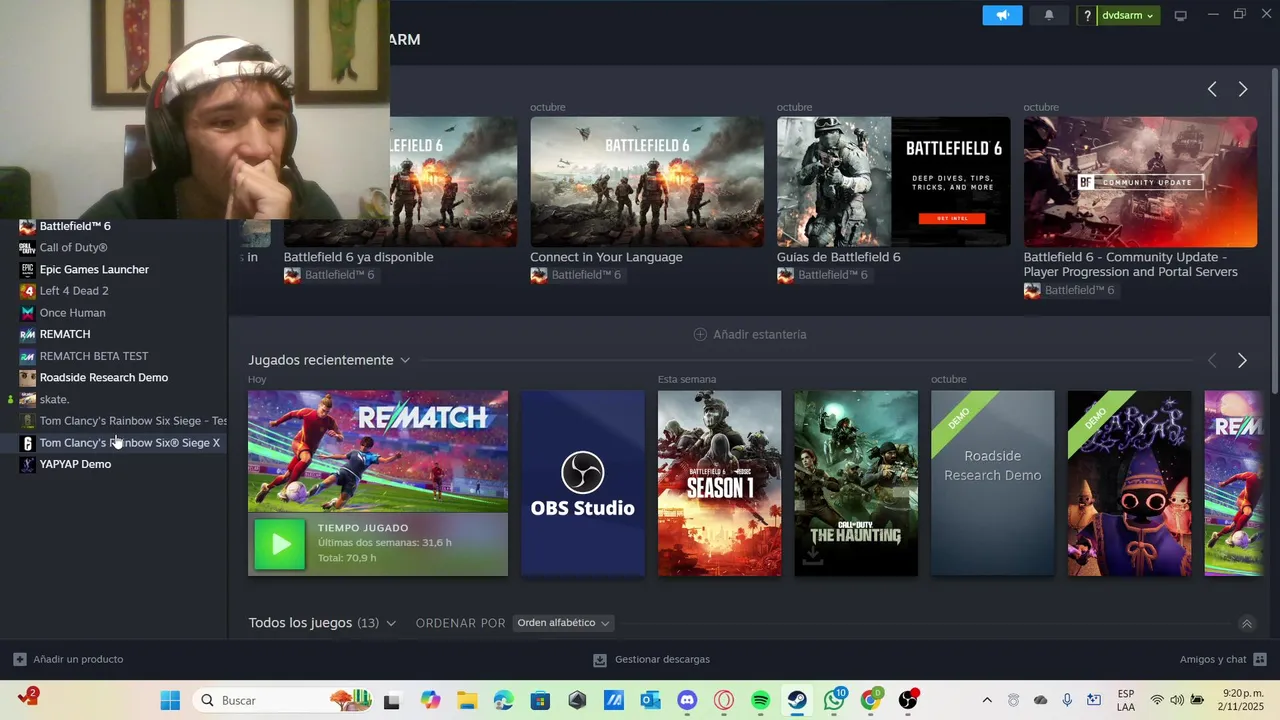This screenshot has width=1280, height=720.
Task: Select Once Human in the library list
Action: (x=72, y=312)
